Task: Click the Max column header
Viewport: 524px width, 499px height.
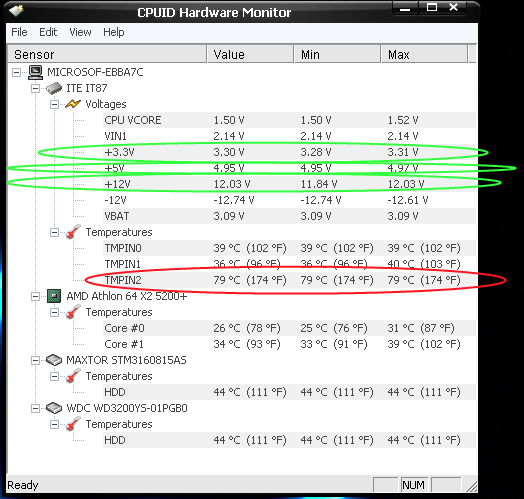Action: click(424, 54)
